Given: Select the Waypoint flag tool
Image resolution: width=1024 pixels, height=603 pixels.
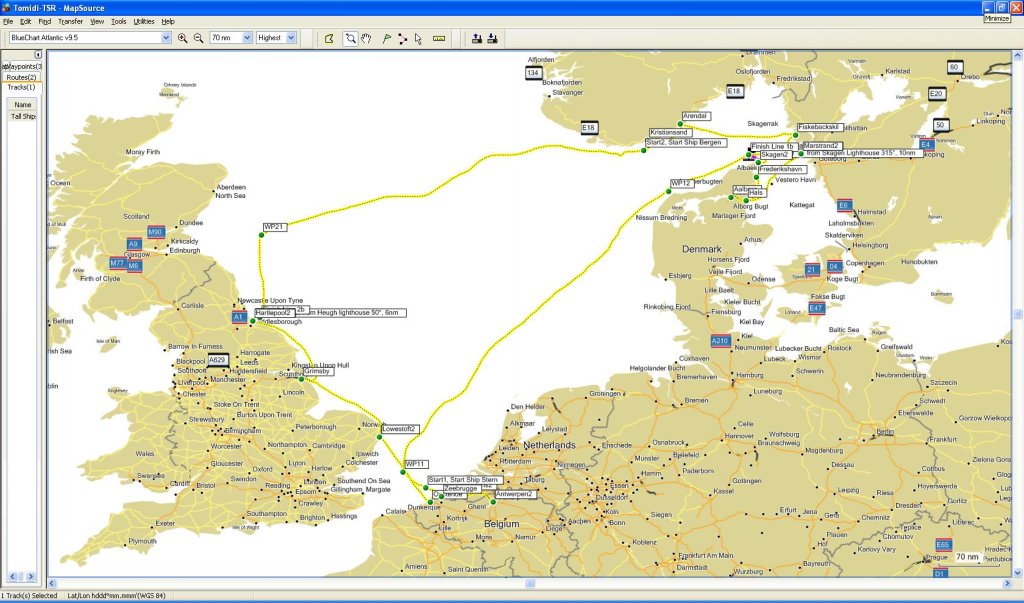Looking at the screenshot, I should (387, 39).
